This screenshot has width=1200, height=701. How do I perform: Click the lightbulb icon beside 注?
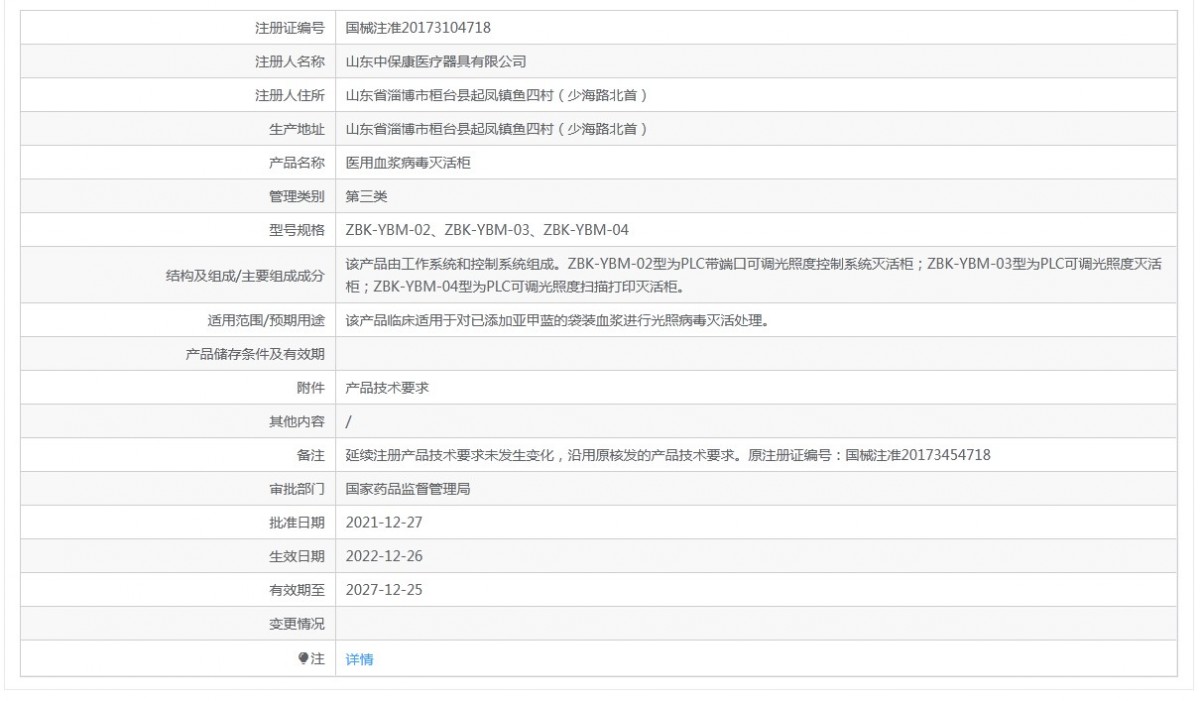pos(304,658)
